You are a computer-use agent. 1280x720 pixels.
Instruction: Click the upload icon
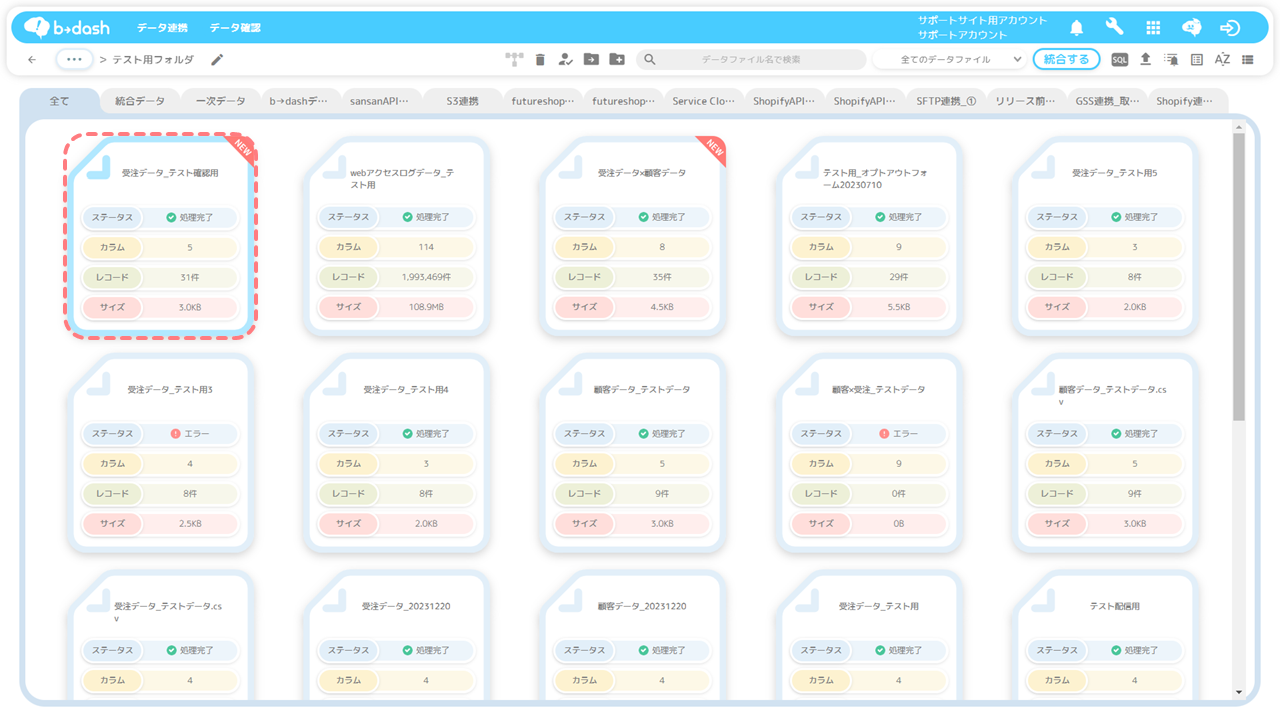(x=1146, y=60)
